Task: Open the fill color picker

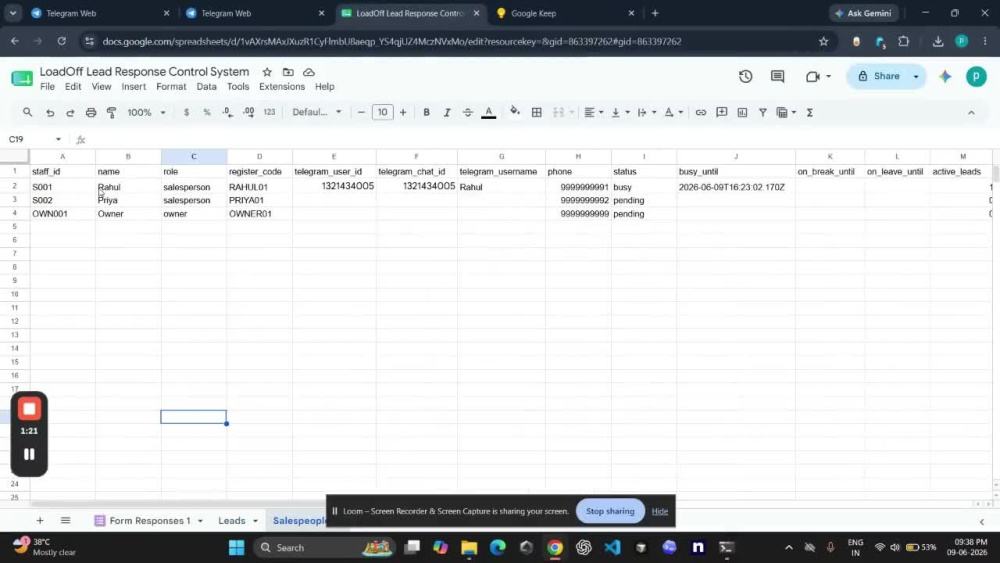Action: [515, 112]
